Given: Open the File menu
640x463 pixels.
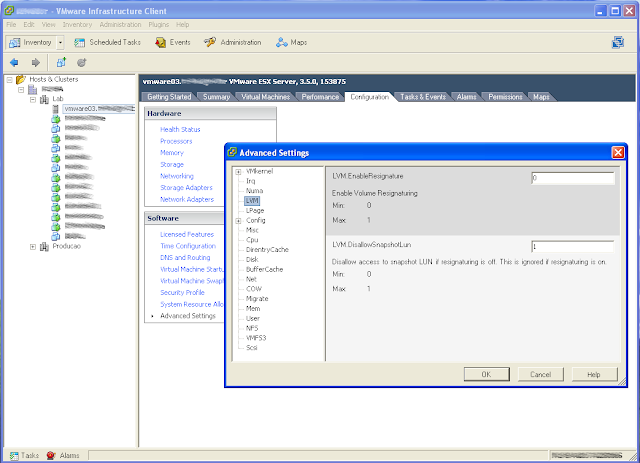Looking at the screenshot, I should click(11, 24).
